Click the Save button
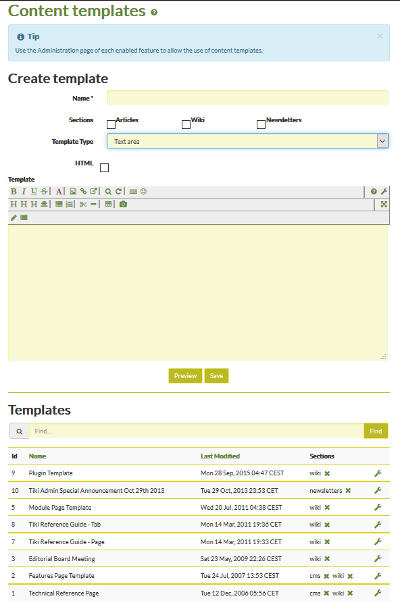400x609 pixels. (216, 376)
